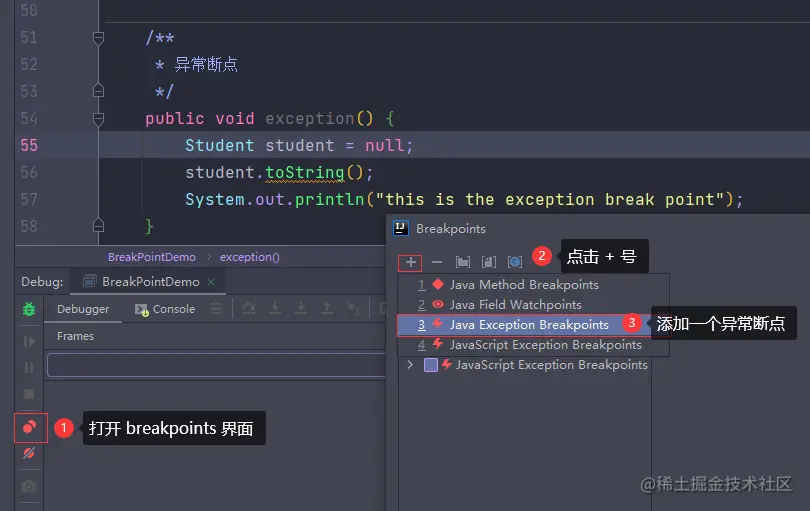Click the Step Out up-arrow icon
The height and width of the screenshot is (511, 810).
[327, 308]
